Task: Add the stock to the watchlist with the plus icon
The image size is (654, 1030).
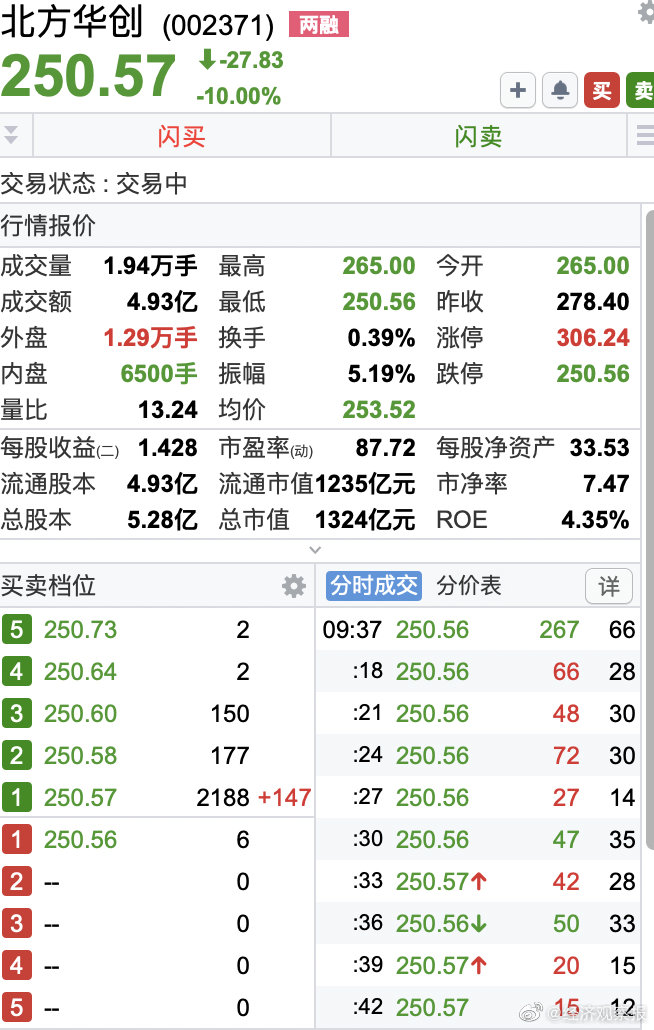Action: click(x=517, y=90)
